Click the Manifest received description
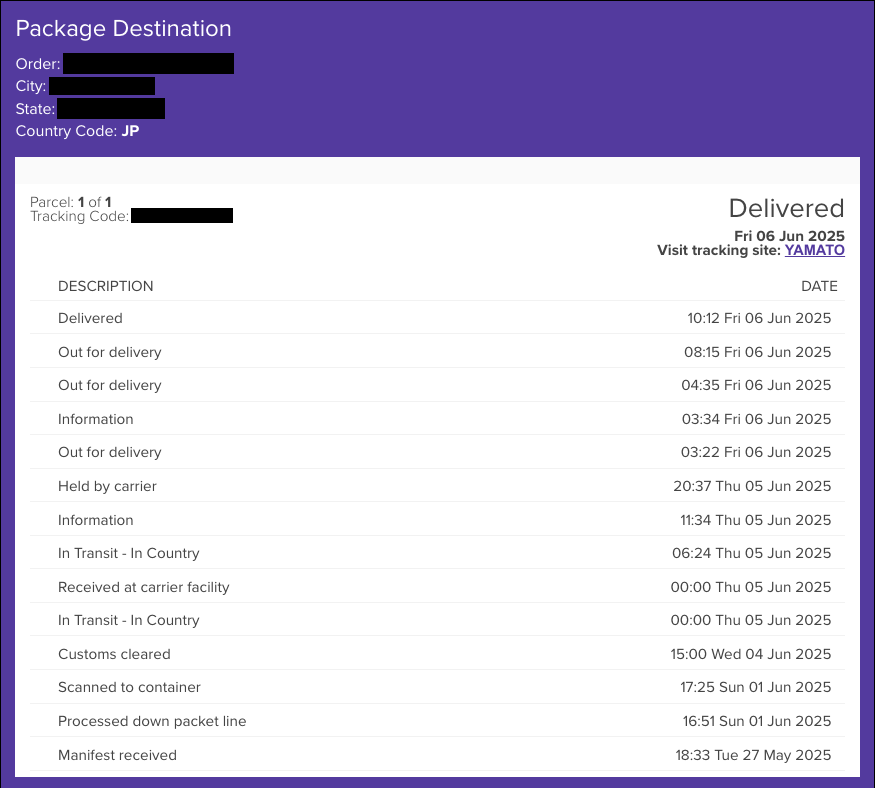875x788 pixels. [x=118, y=755]
